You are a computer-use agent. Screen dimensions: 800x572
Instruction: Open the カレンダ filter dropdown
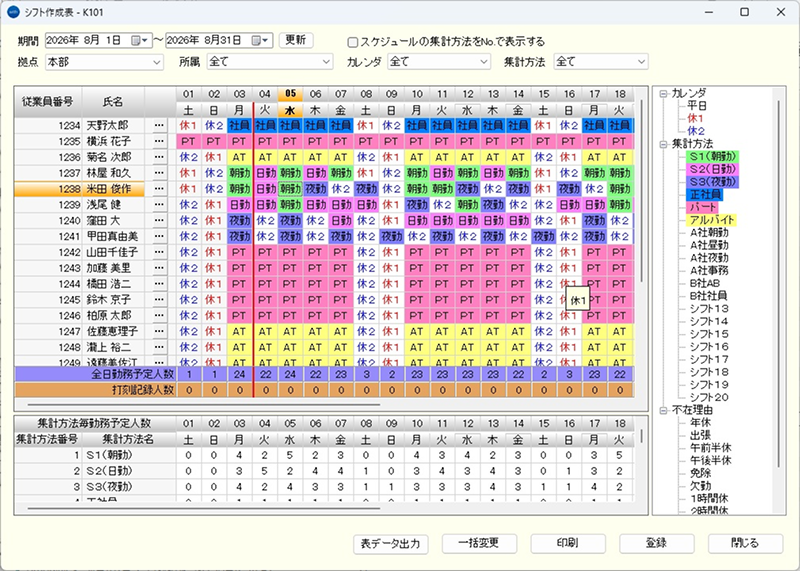tap(439, 62)
